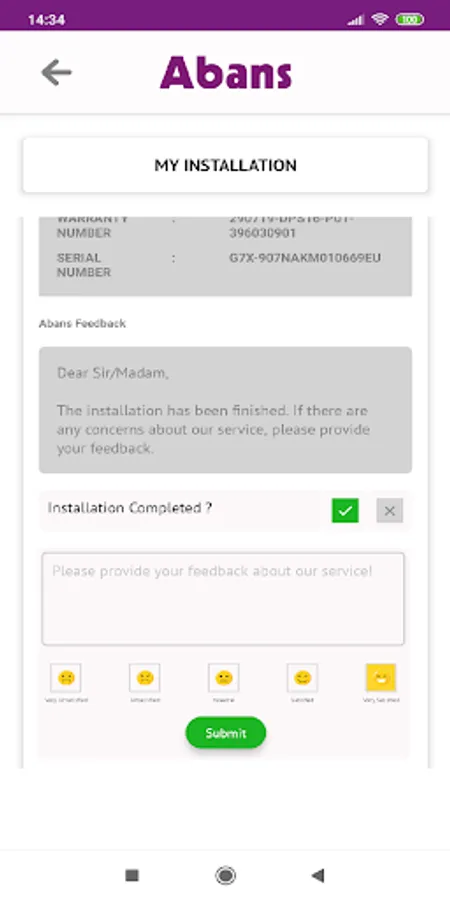Tap the Abans logo
This screenshot has width=450, height=900.
[x=226, y=73]
